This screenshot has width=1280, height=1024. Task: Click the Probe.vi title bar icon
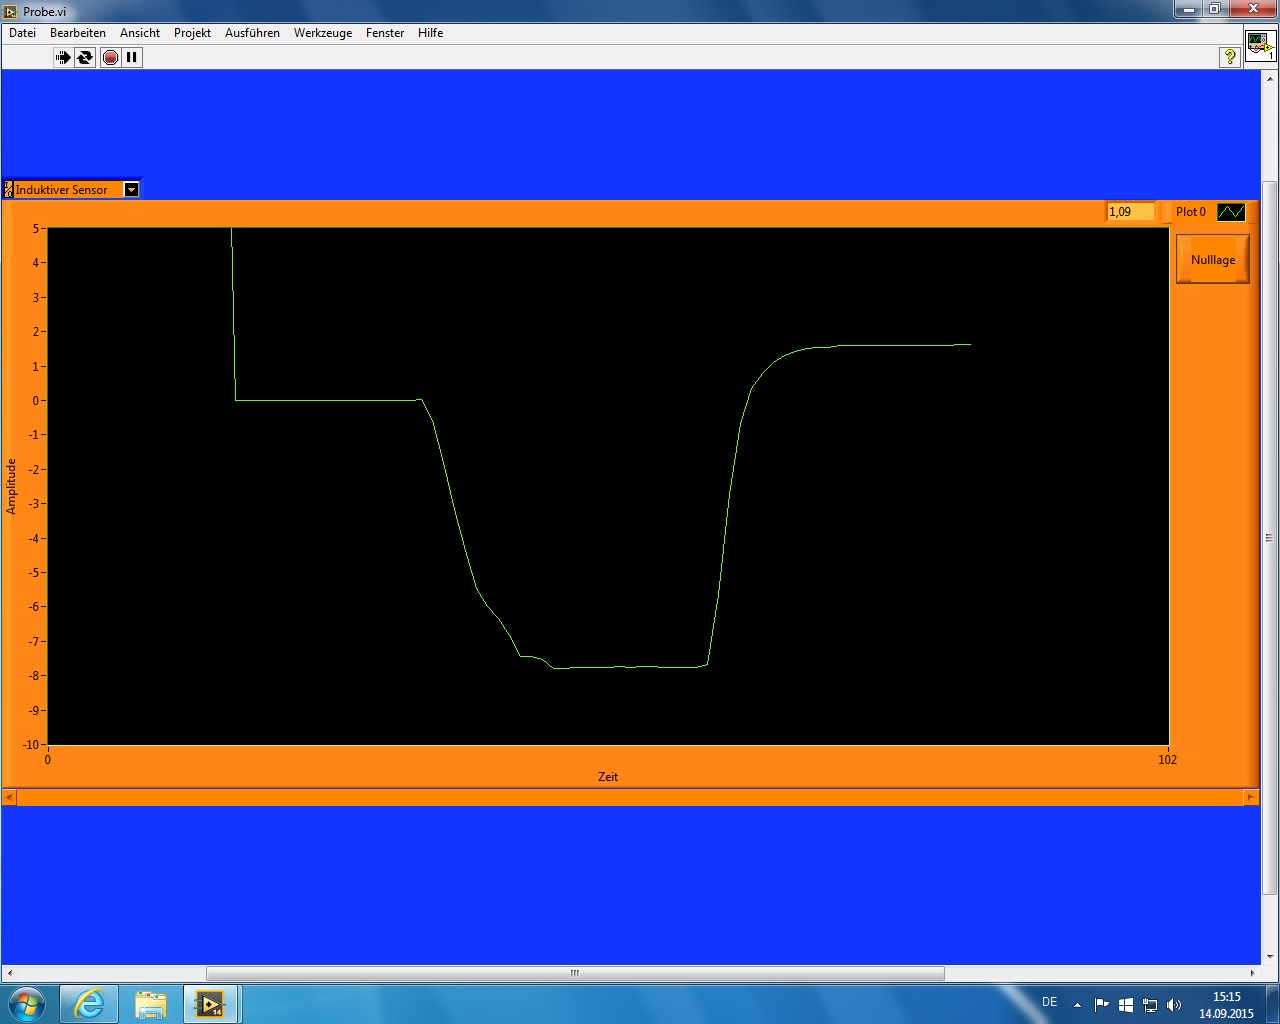point(11,11)
